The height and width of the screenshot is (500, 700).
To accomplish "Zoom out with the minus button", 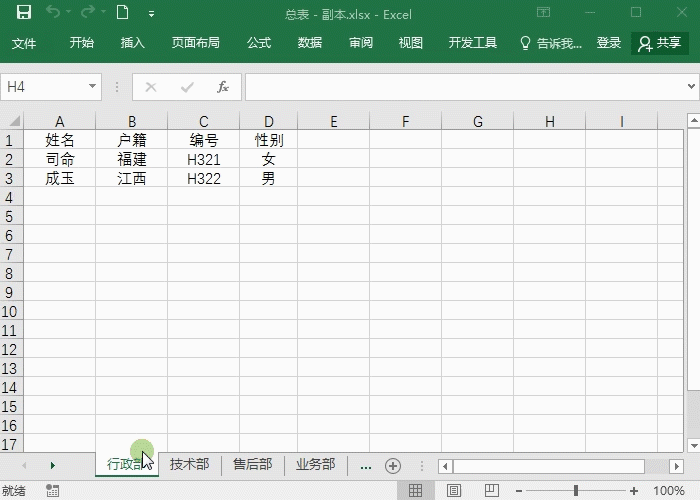I will (x=519, y=491).
